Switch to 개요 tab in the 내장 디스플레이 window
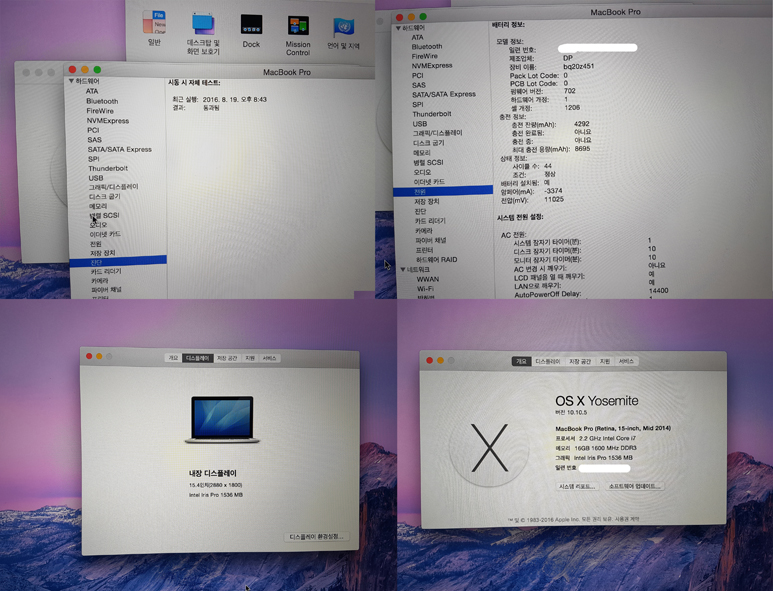The height and width of the screenshot is (591, 773). coord(173,358)
